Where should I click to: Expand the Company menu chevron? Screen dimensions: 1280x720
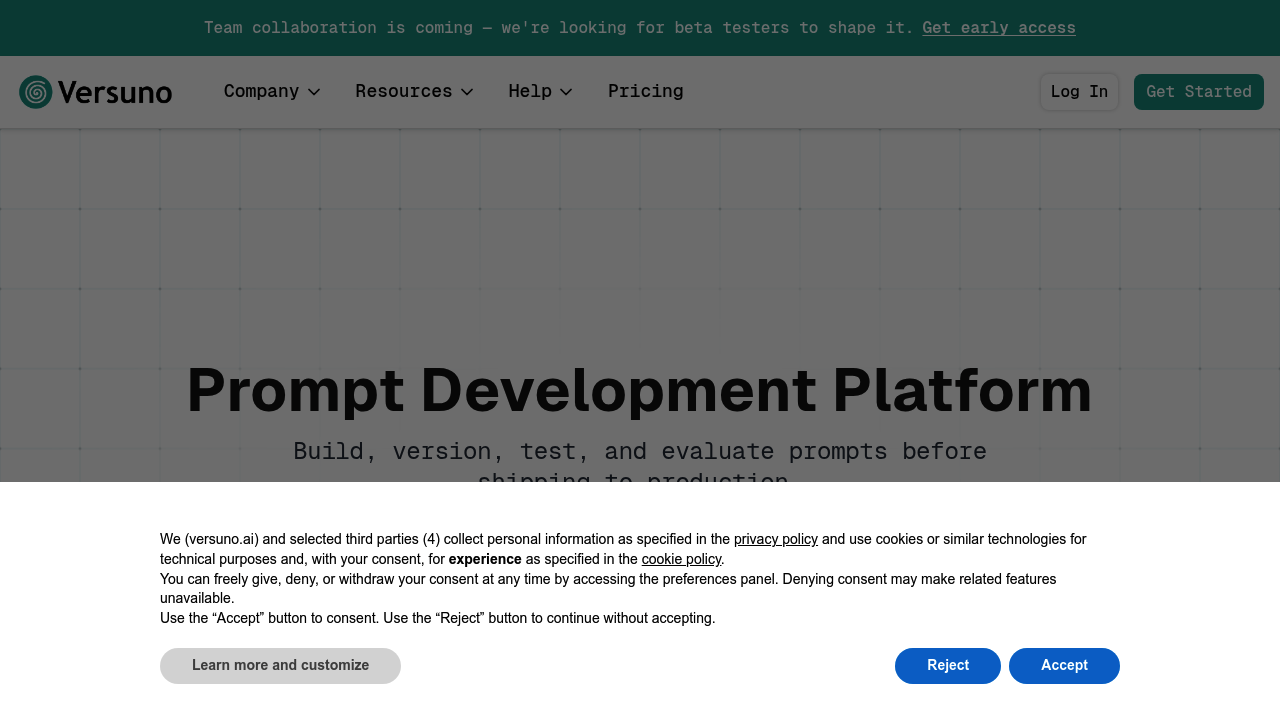point(314,92)
